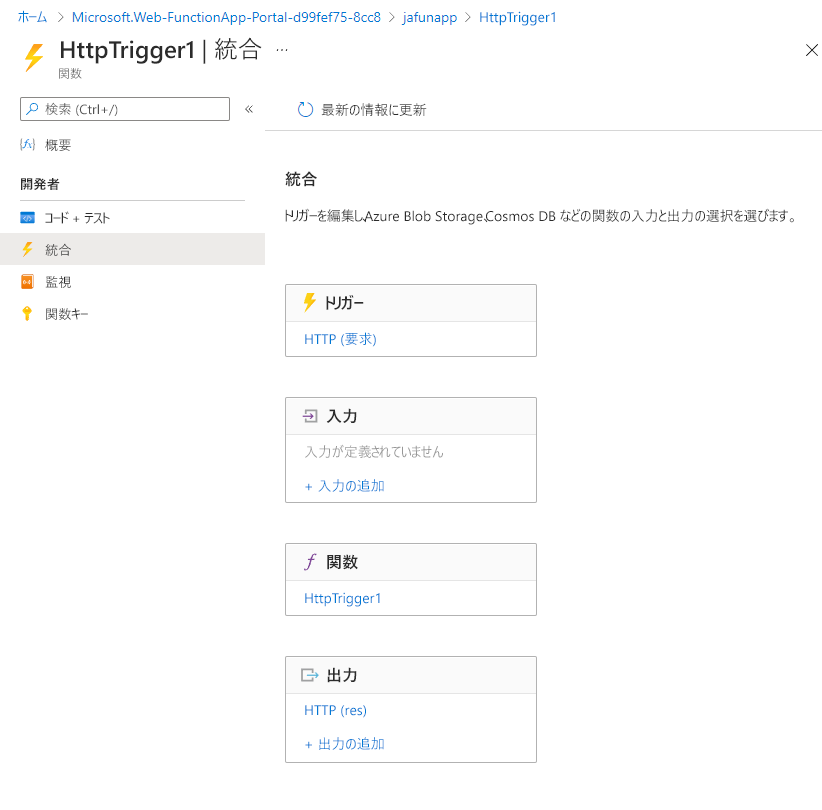
Task: Click the orange monitor icon beside 監視
Action: (x=27, y=282)
